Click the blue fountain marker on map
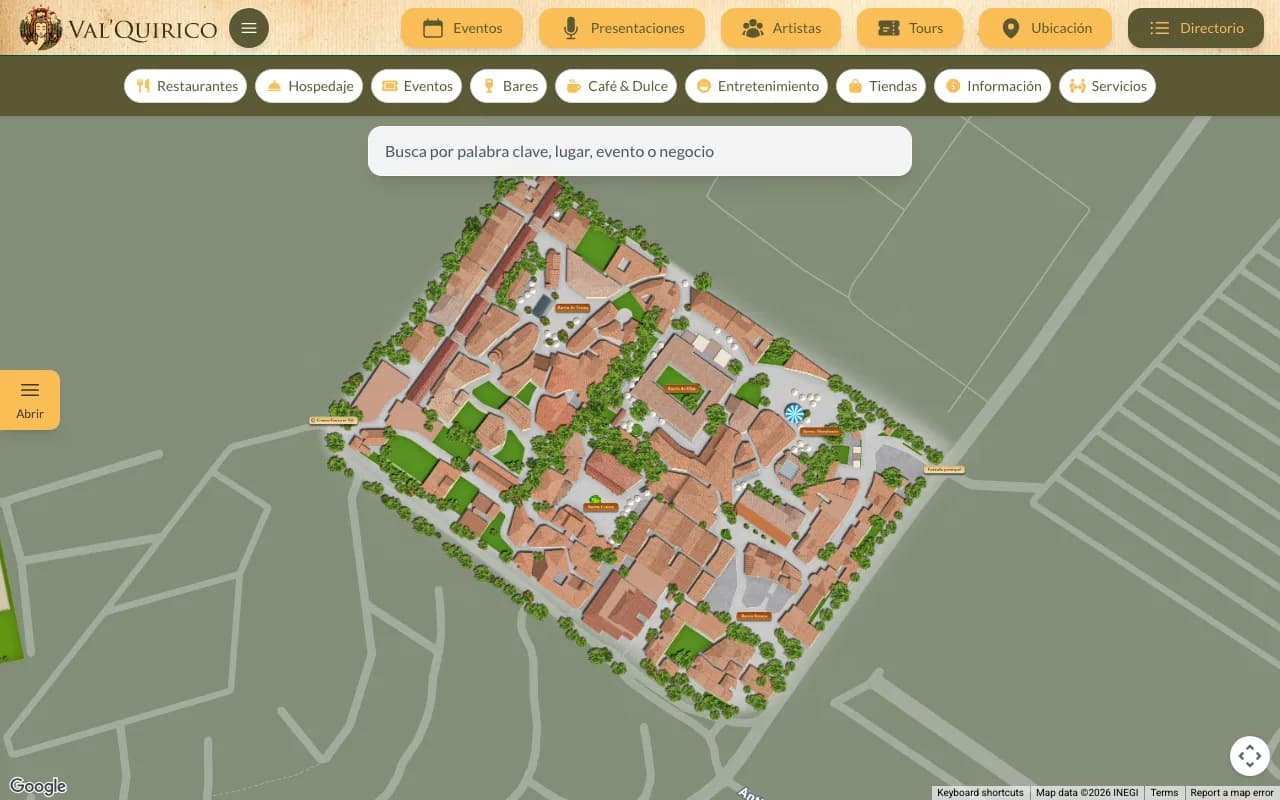 click(x=794, y=413)
